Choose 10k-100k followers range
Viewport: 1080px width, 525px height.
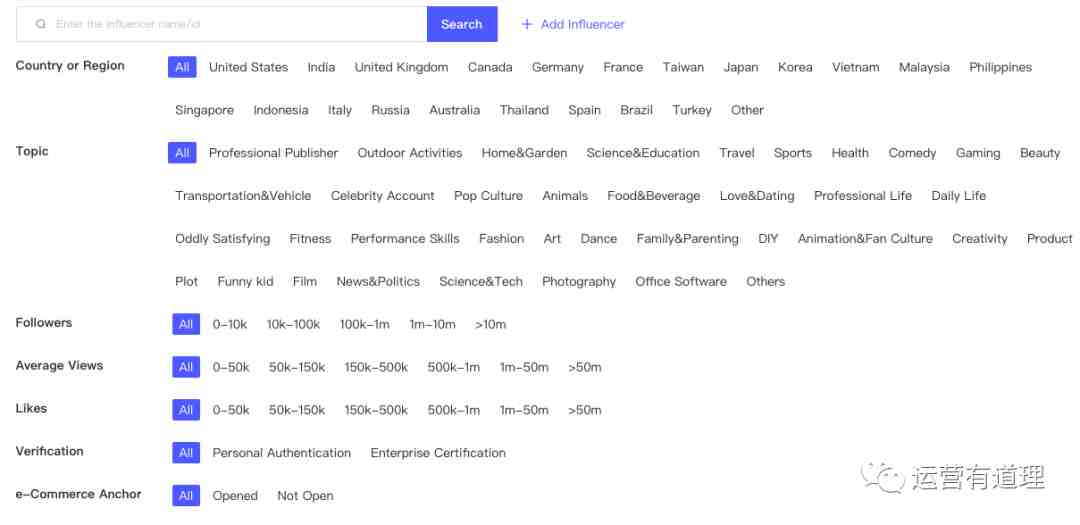[293, 324]
